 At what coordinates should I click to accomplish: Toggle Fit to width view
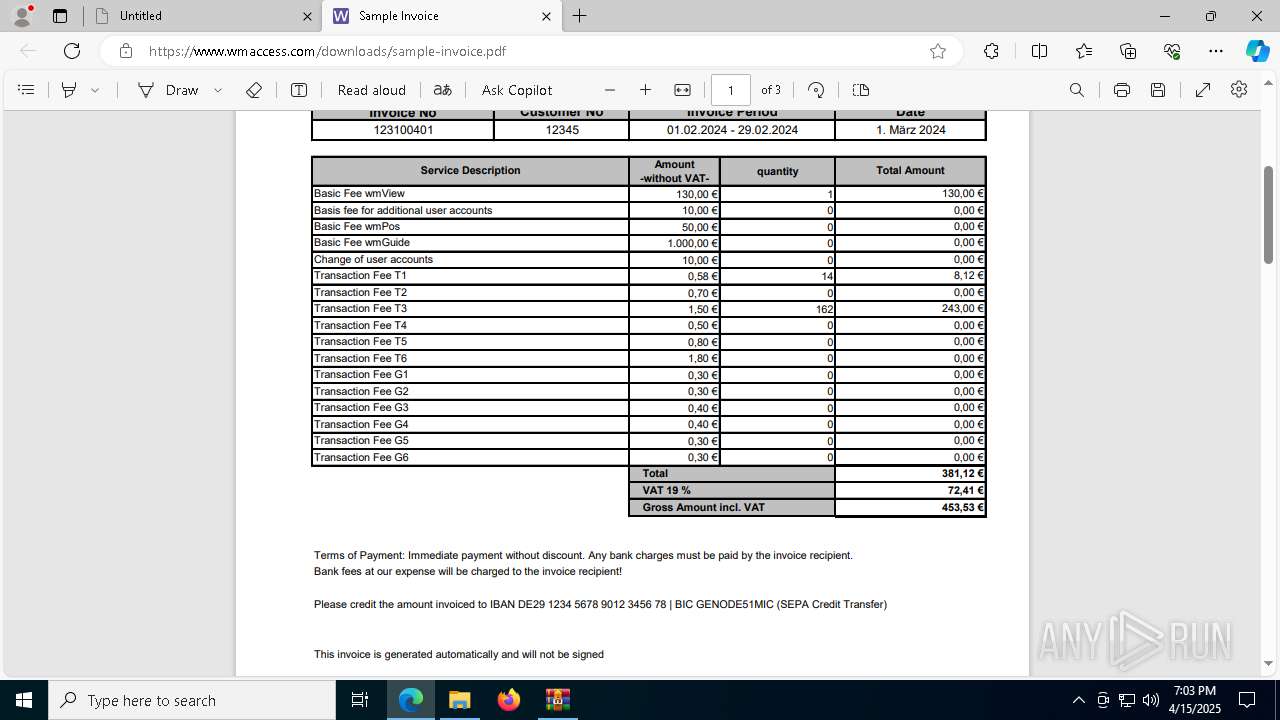(682, 90)
